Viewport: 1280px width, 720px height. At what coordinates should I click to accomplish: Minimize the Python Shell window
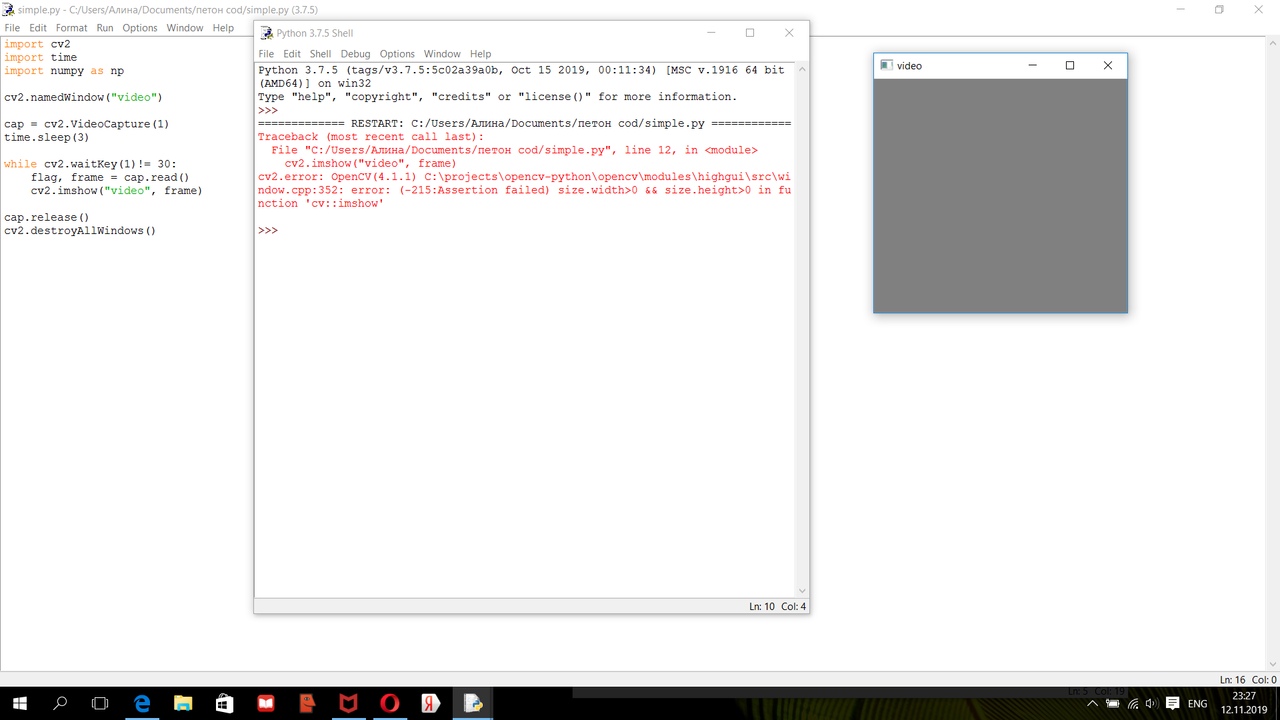point(712,33)
